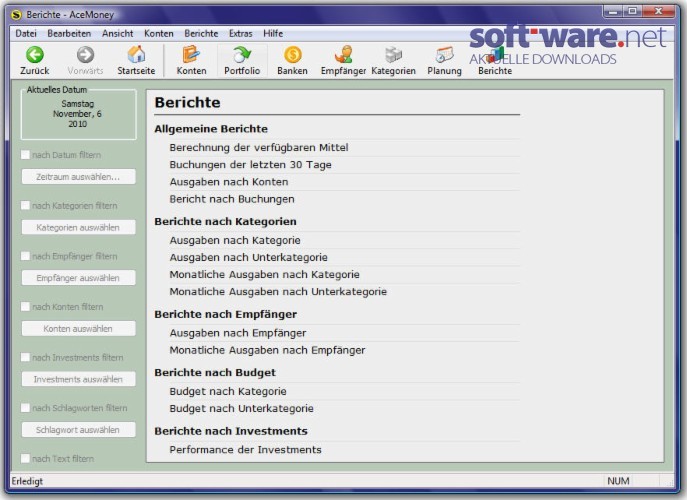The width and height of the screenshot is (687, 500).
Task: Enable nach Text filtern checkbox
Action: click(25, 458)
